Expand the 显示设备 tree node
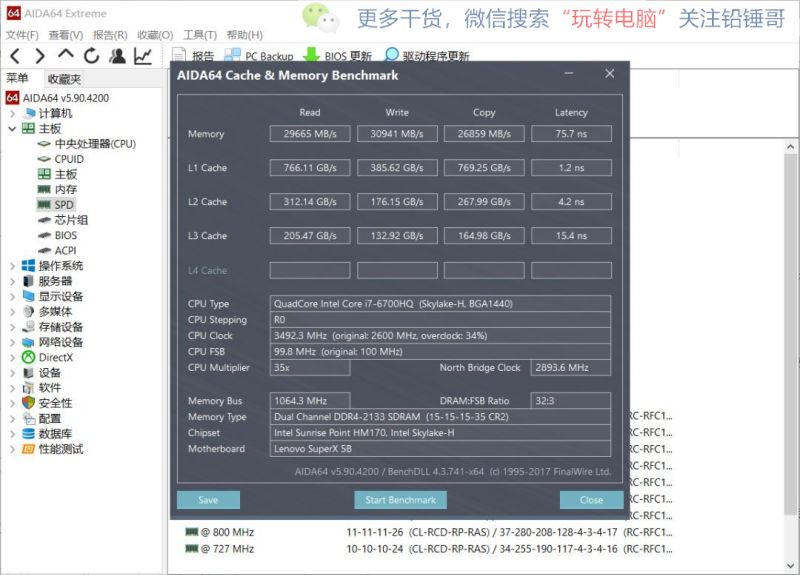800x575 pixels. 13,296
